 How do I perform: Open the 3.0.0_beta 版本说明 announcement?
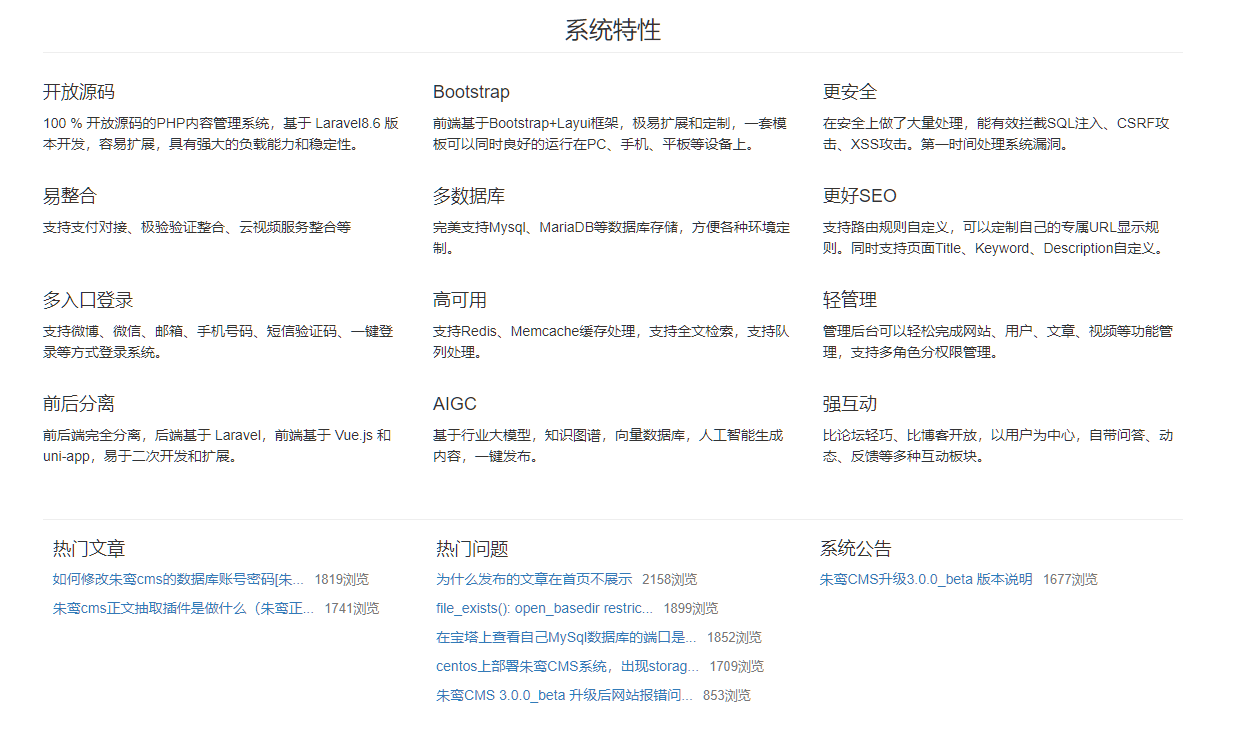(925, 579)
